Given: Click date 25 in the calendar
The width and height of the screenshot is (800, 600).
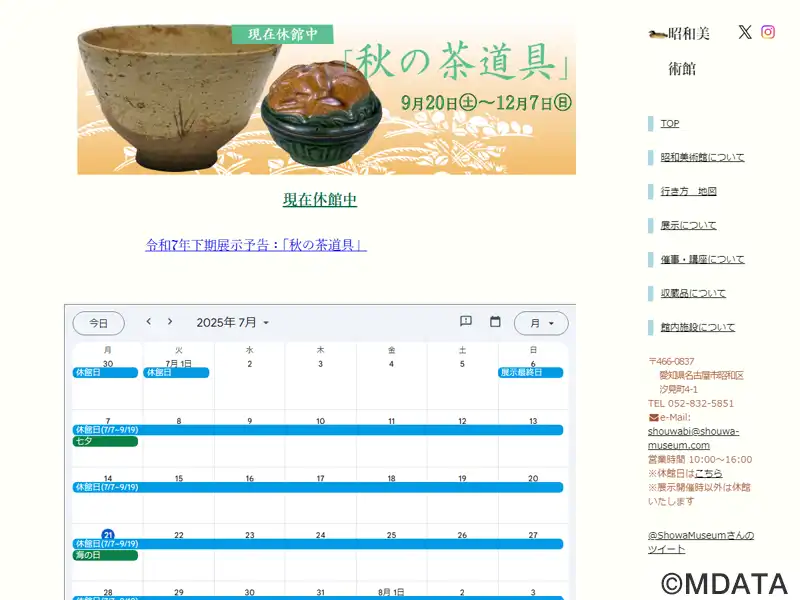Looking at the screenshot, I should click(391, 535).
